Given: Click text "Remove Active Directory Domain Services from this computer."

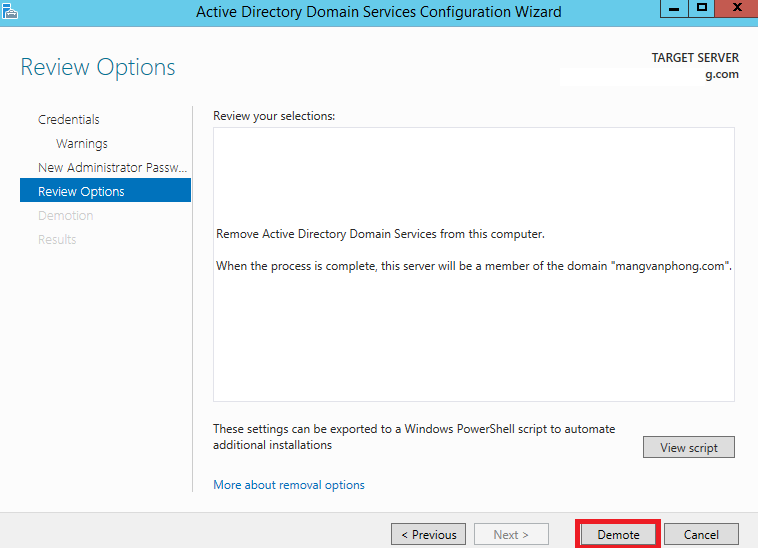Looking at the screenshot, I should pyautogui.click(x=380, y=234).
